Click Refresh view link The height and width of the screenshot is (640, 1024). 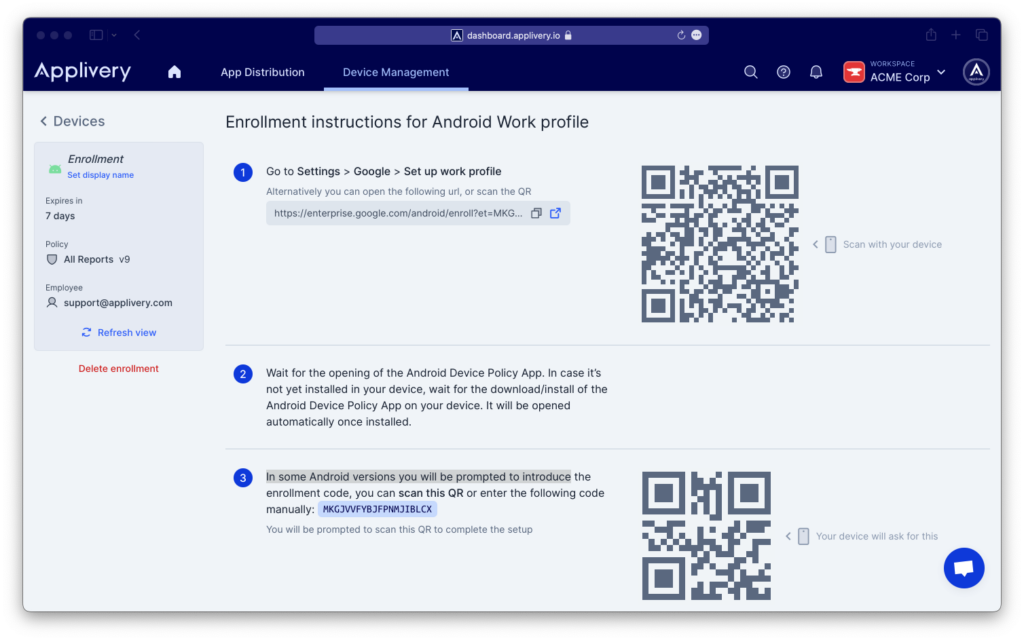(127, 332)
